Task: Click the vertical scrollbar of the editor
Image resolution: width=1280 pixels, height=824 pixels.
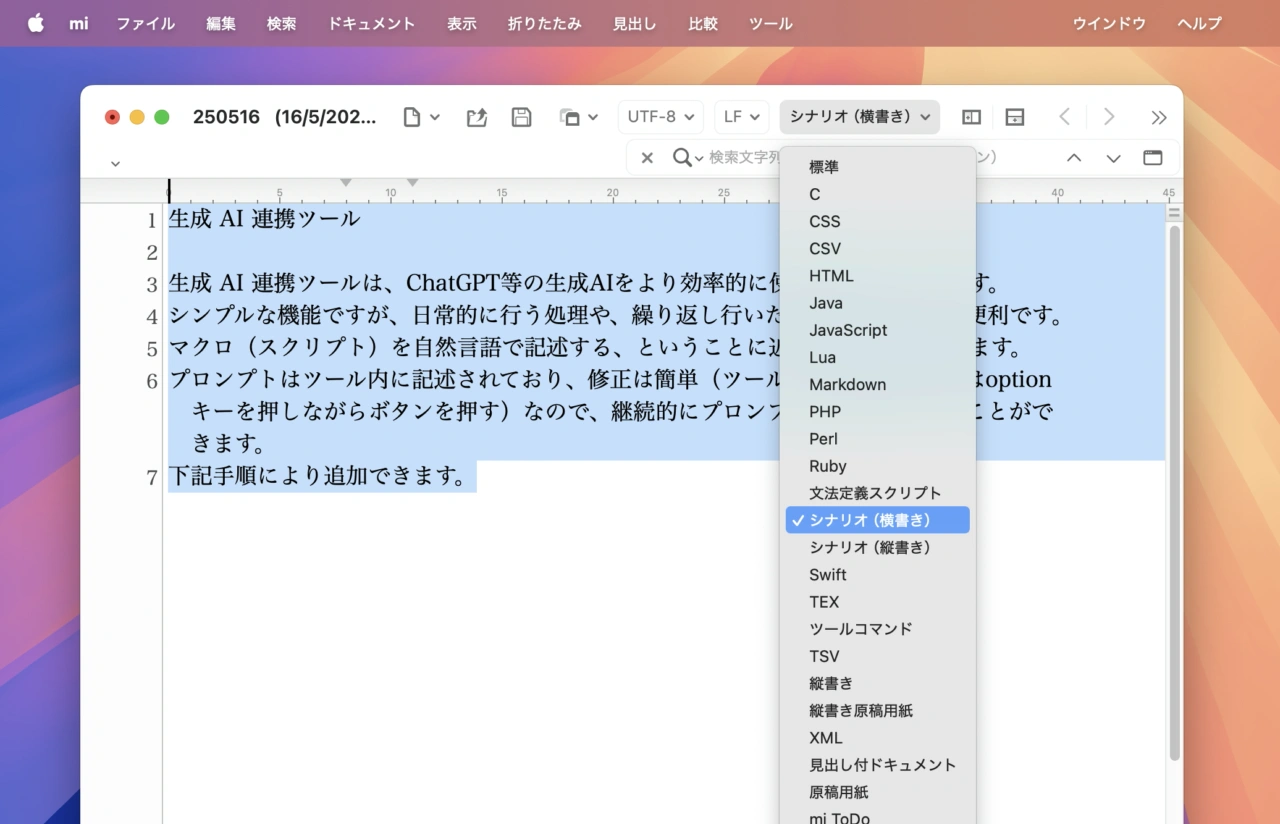Action: (1174, 490)
